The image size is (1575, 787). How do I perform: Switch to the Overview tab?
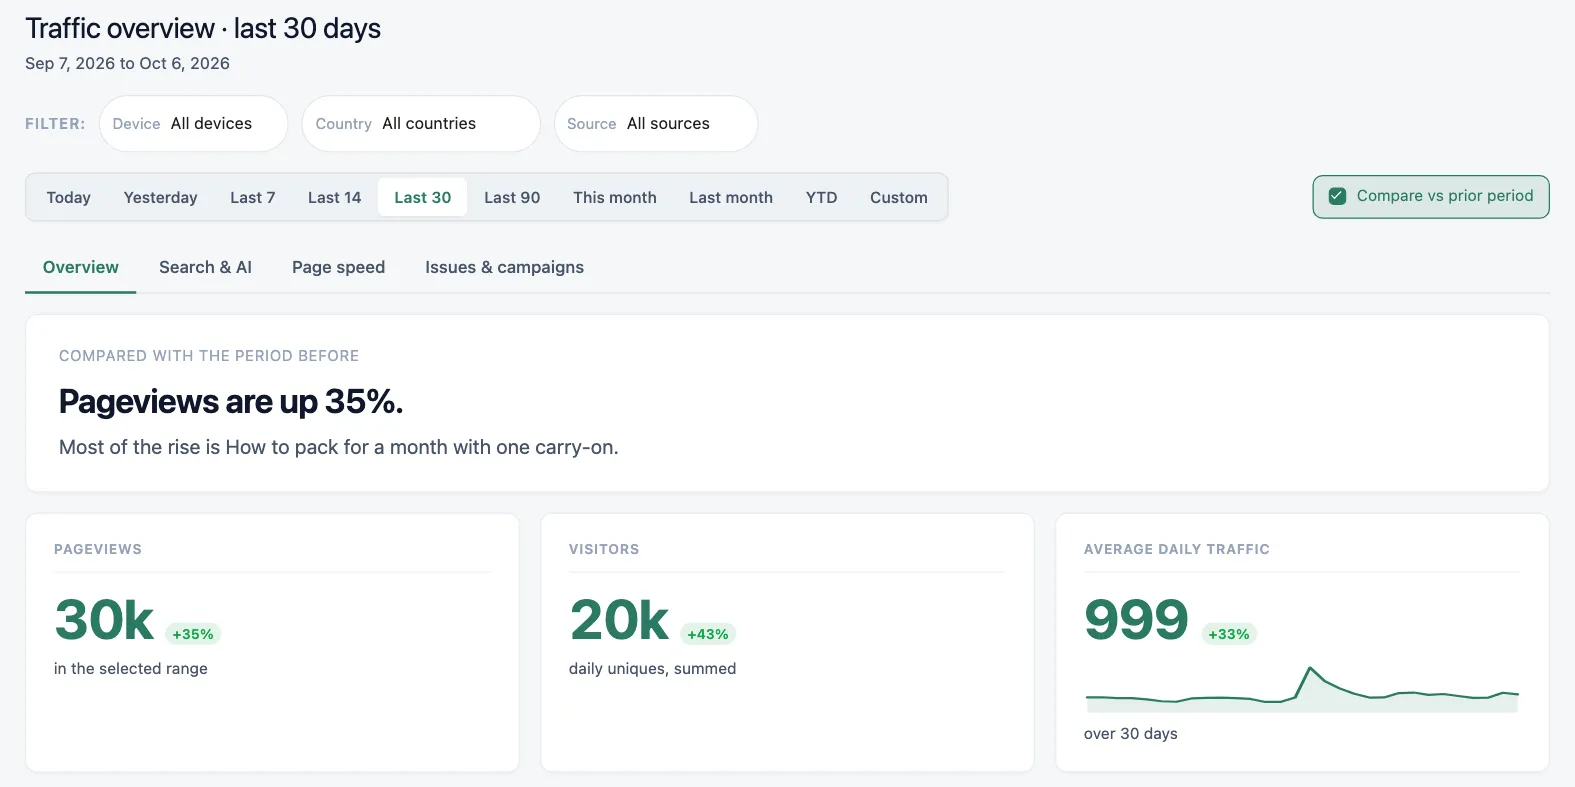81,267
